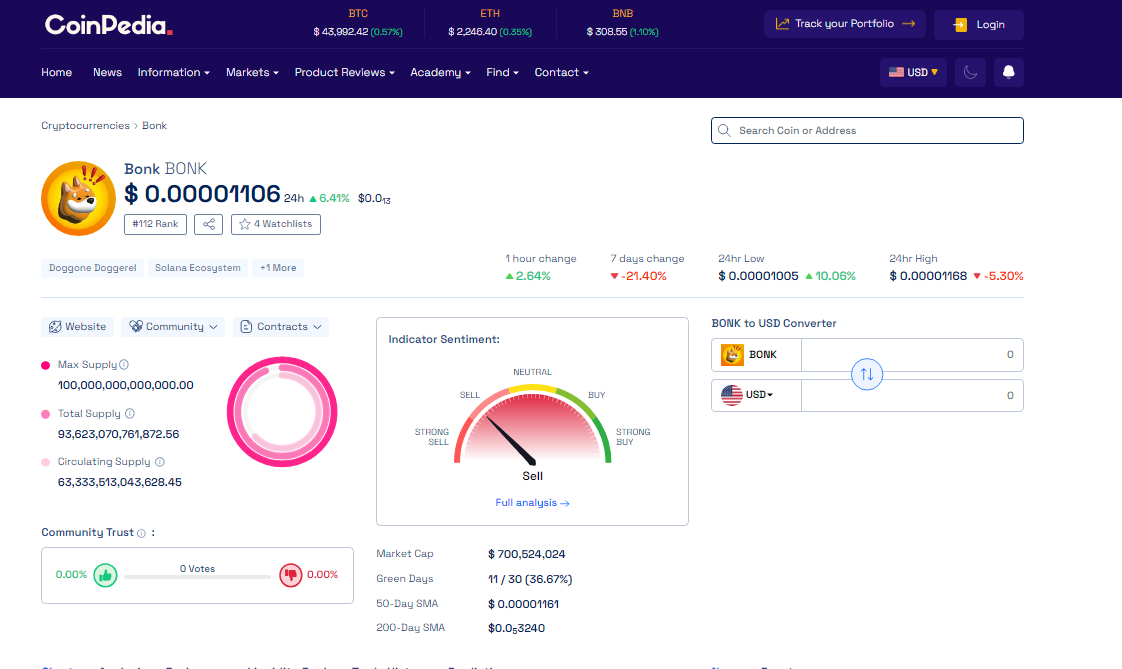Click BONK icon in converter

point(732,355)
